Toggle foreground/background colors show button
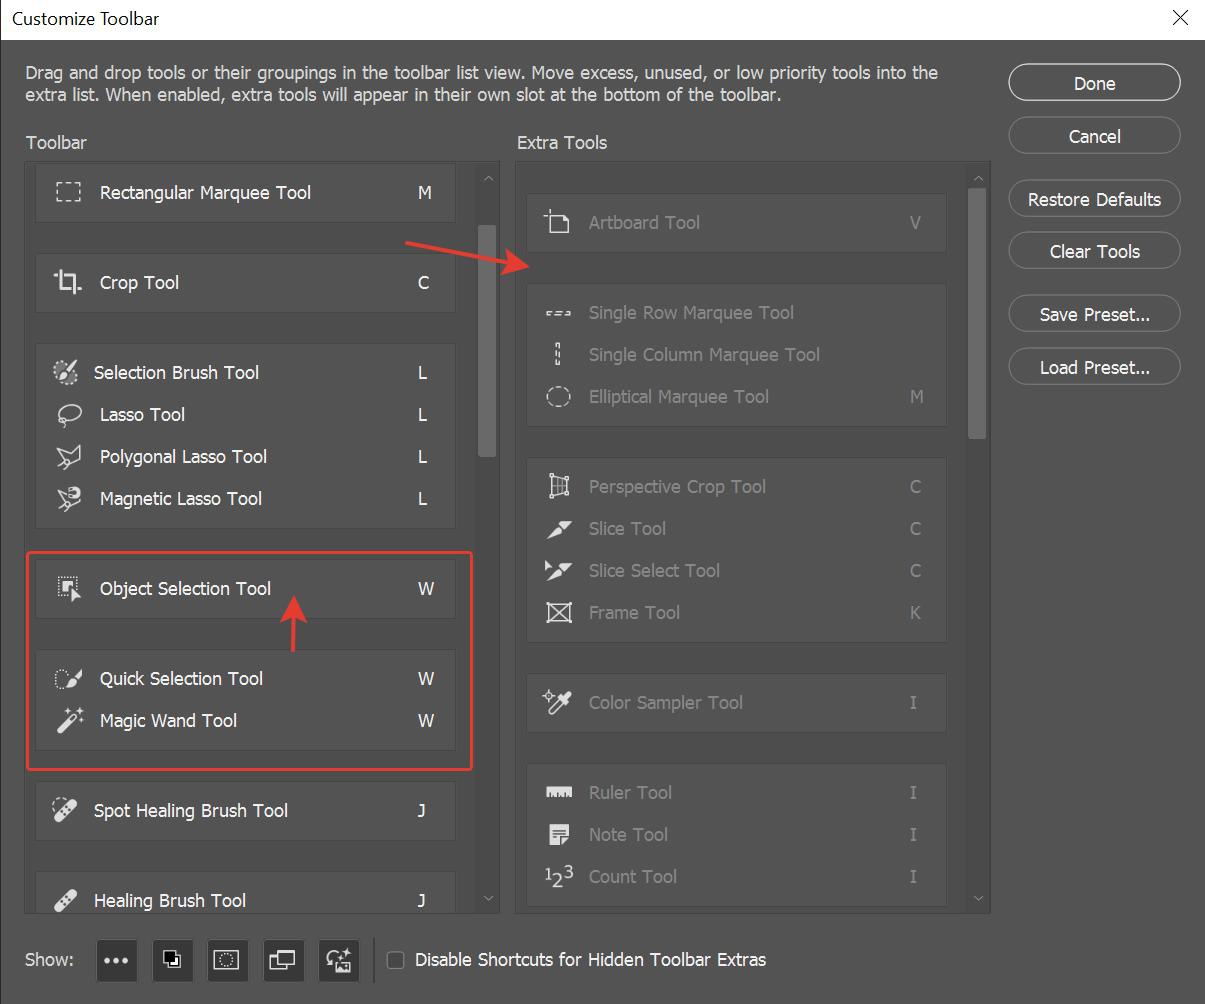Screen dimensions: 1205x1004 pos(172,960)
